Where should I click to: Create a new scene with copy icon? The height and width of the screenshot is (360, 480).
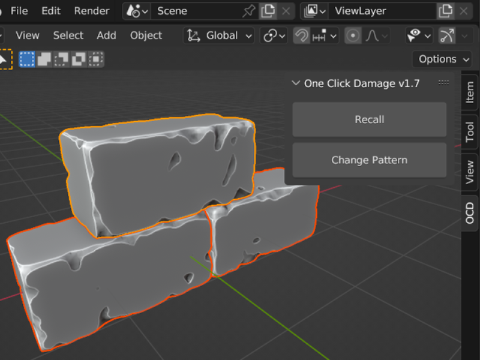pyautogui.click(x=268, y=11)
